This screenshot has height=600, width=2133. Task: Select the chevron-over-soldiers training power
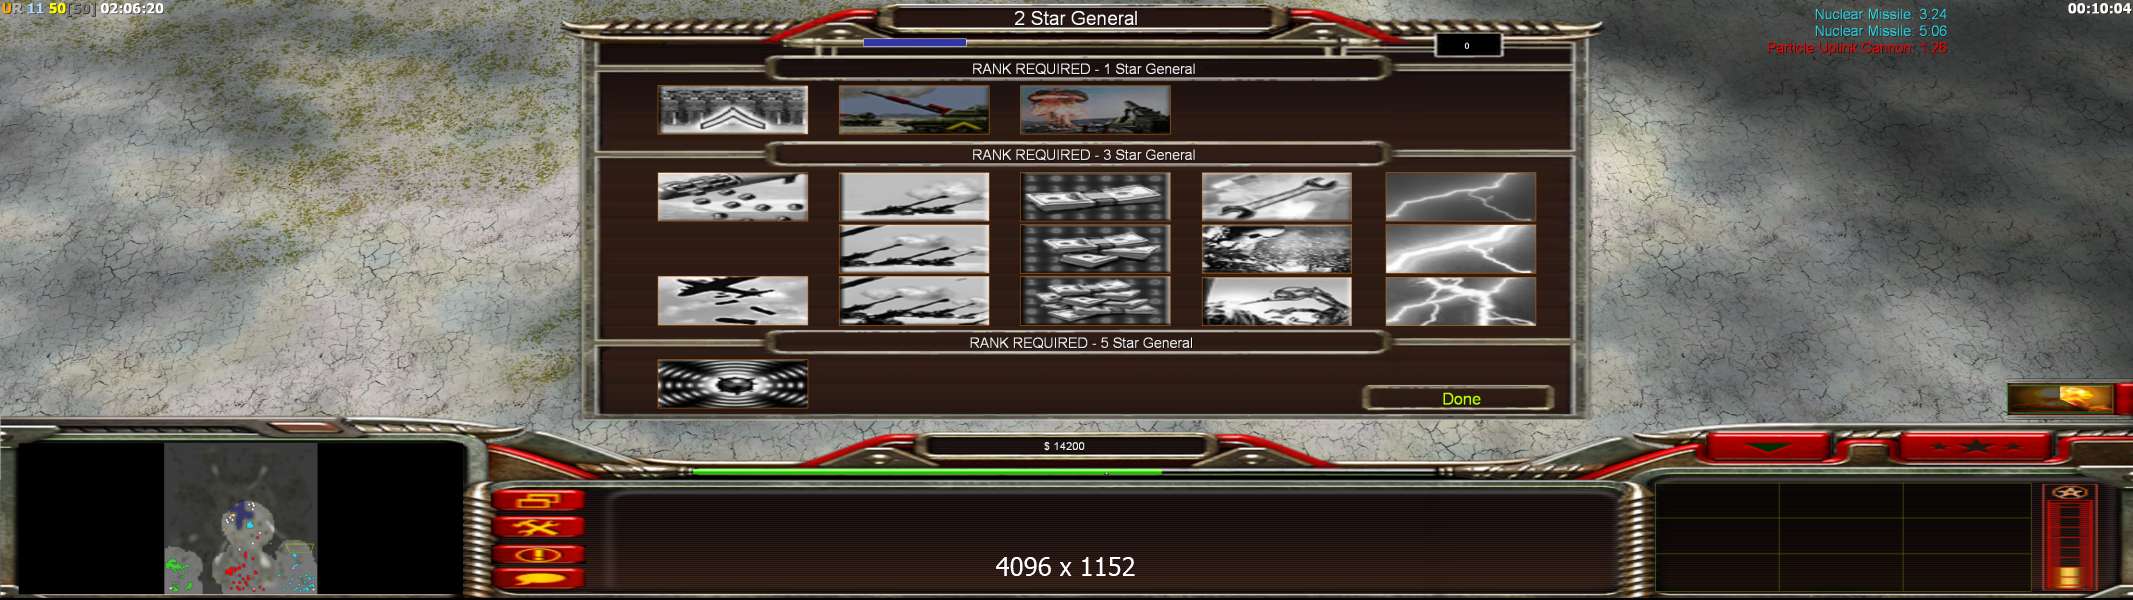point(732,110)
